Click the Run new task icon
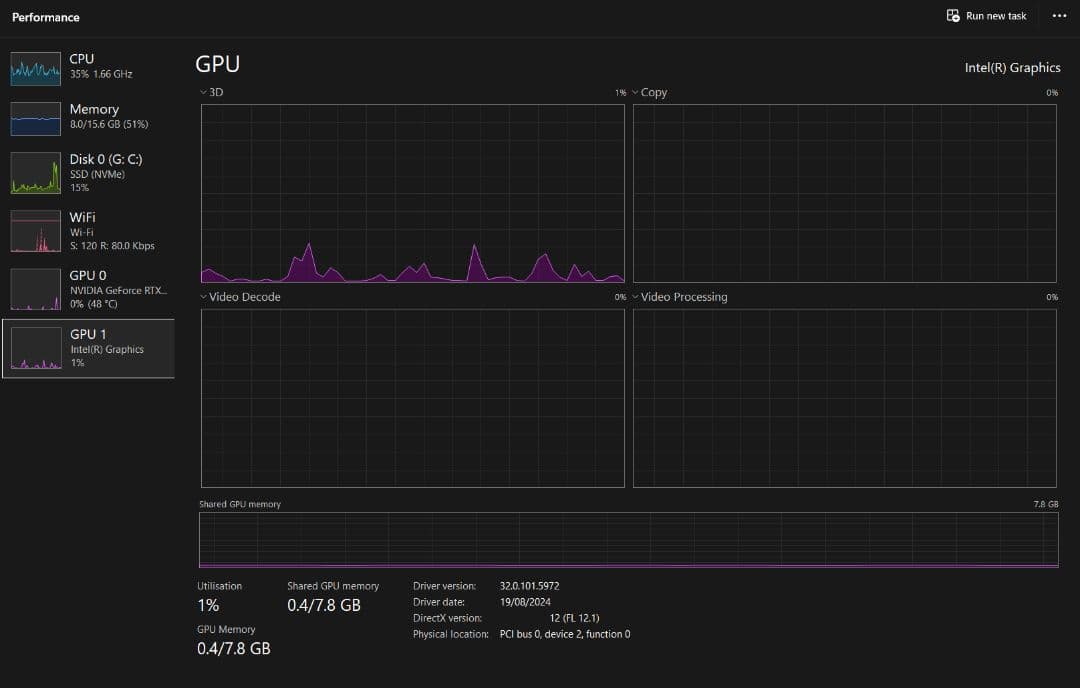Image resolution: width=1080 pixels, height=688 pixels. coord(953,16)
